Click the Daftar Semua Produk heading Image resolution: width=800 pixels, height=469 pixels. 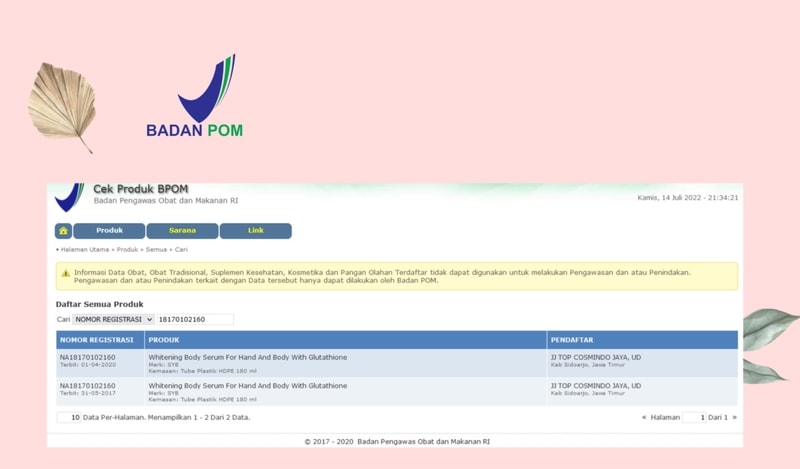(99, 304)
